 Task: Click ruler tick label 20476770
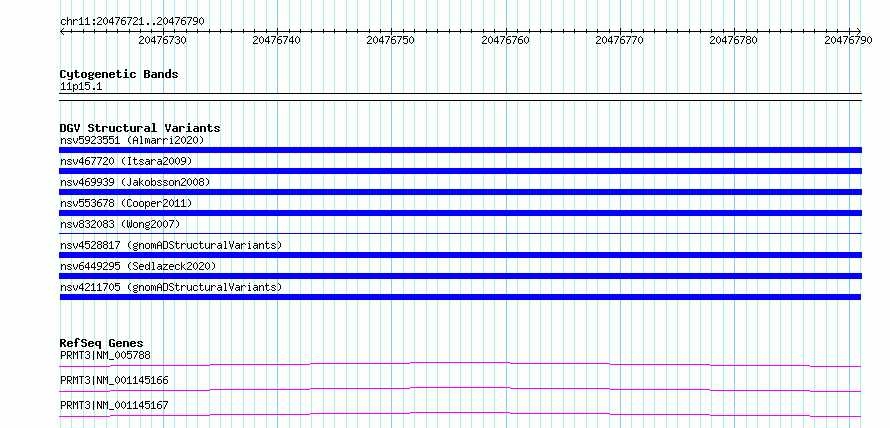tap(619, 40)
